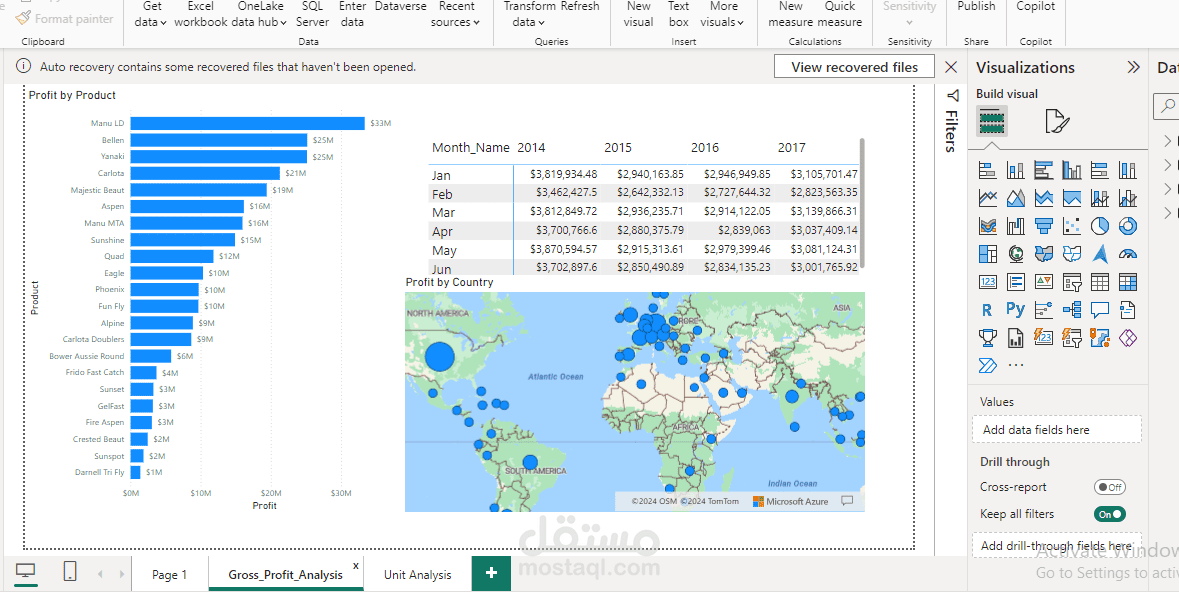Select the donut chart visual icon

tap(1127, 226)
